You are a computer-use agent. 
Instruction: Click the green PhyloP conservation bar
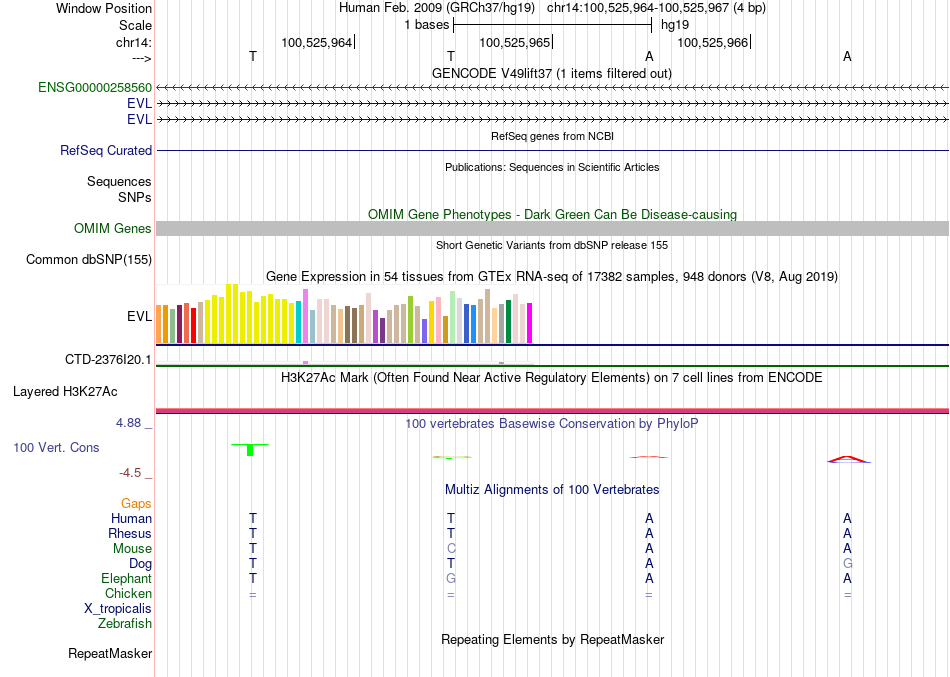(250, 450)
